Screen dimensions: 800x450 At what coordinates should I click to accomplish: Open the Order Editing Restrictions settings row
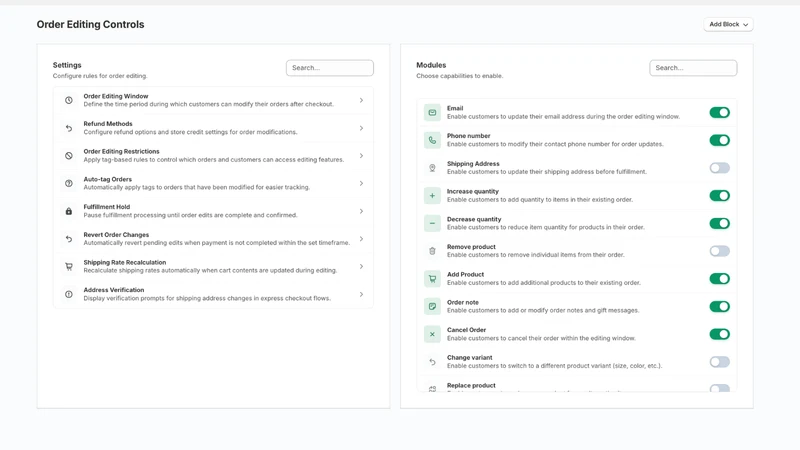click(213, 156)
